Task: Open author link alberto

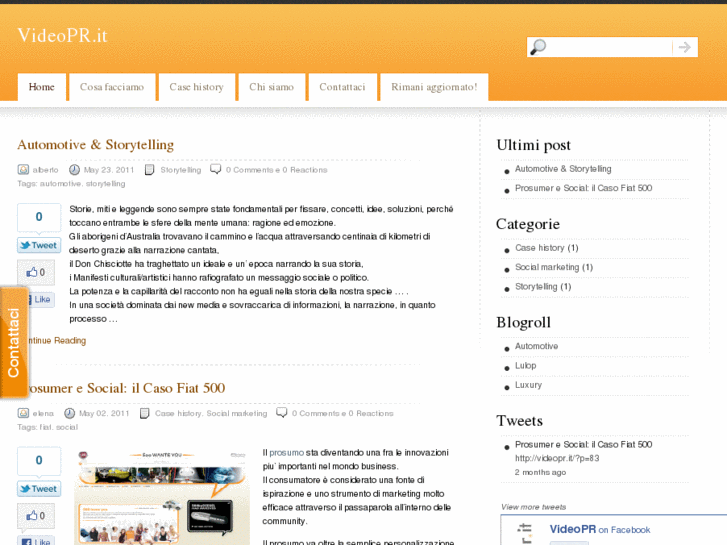Action: click(45, 170)
